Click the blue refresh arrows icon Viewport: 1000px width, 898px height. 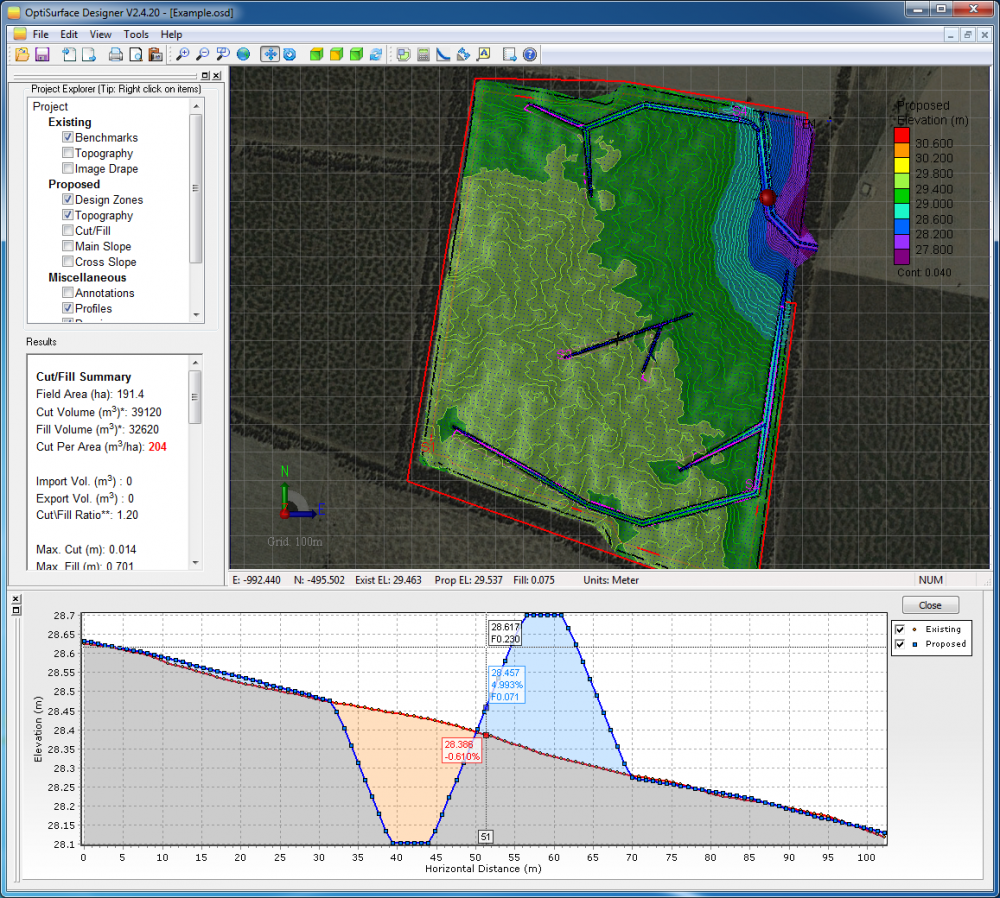(x=376, y=55)
